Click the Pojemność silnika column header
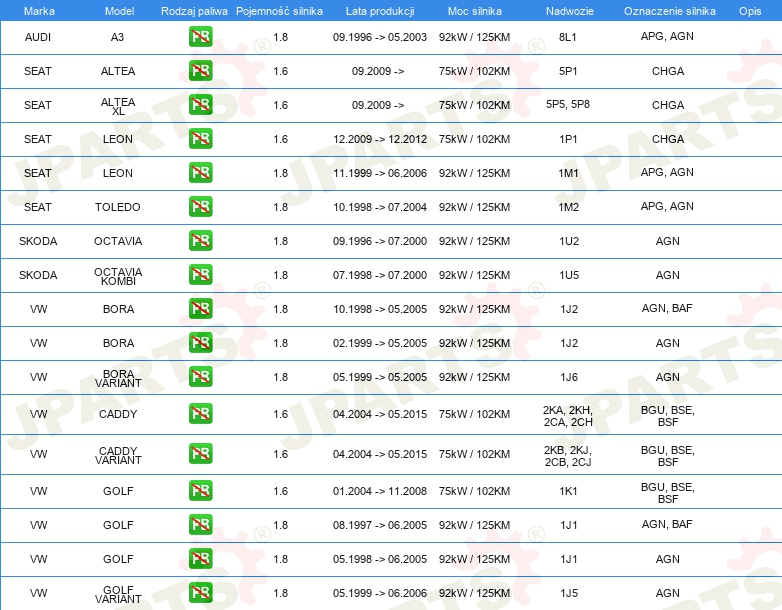 point(279,11)
